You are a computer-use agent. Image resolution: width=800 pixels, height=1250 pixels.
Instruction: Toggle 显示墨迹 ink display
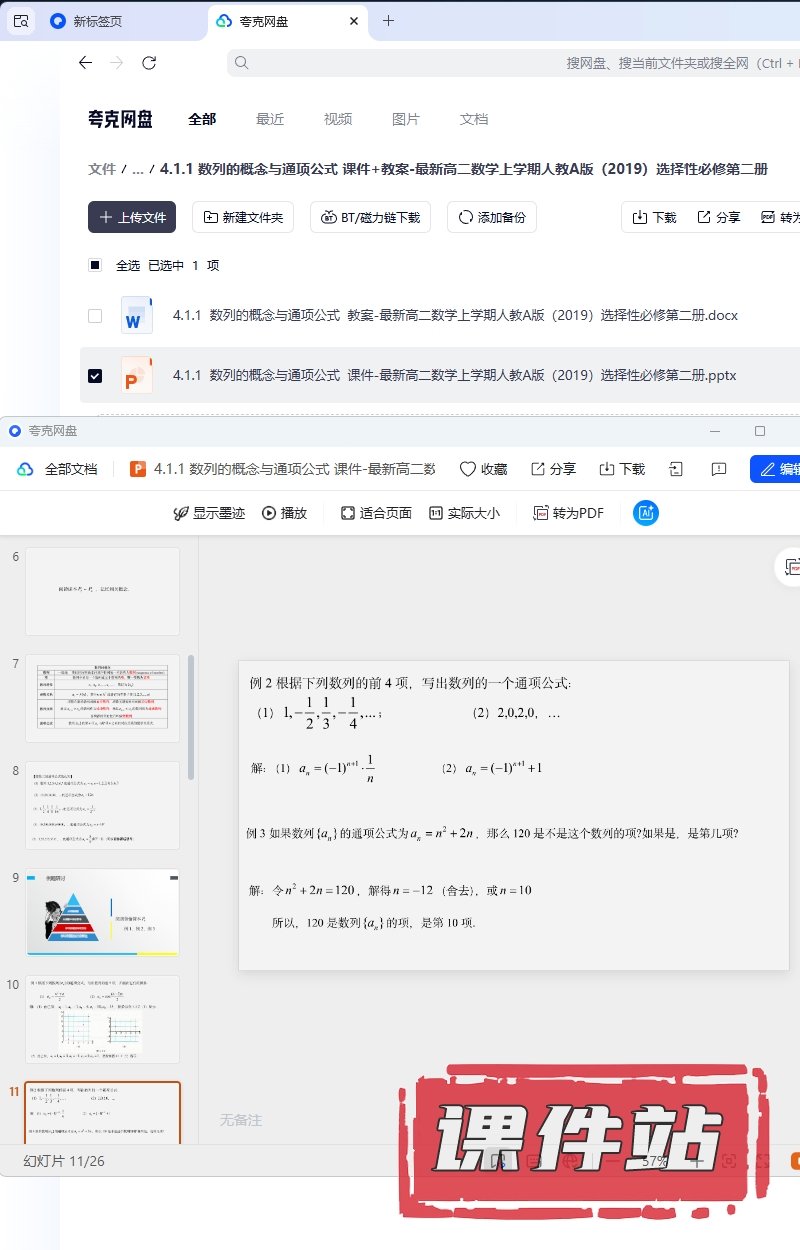pyautogui.click(x=208, y=513)
